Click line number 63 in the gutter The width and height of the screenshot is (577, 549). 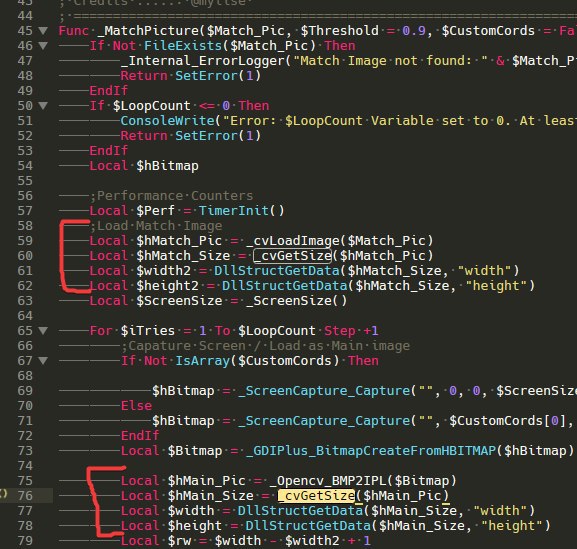coord(25,301)
